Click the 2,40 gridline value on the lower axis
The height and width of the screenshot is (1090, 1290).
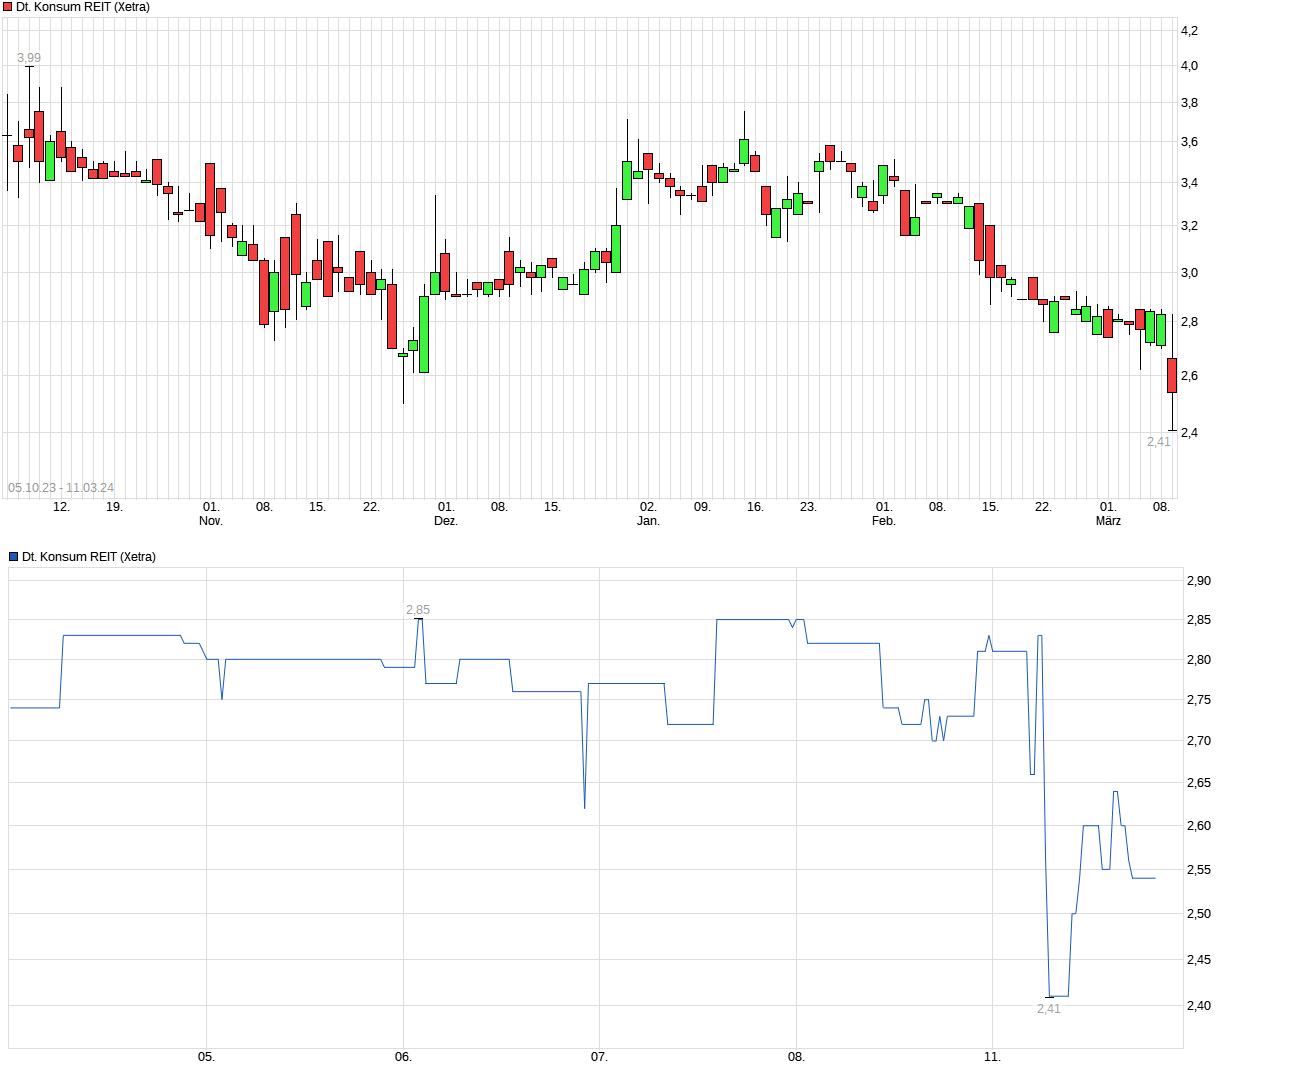(x=1199, y=1007)
